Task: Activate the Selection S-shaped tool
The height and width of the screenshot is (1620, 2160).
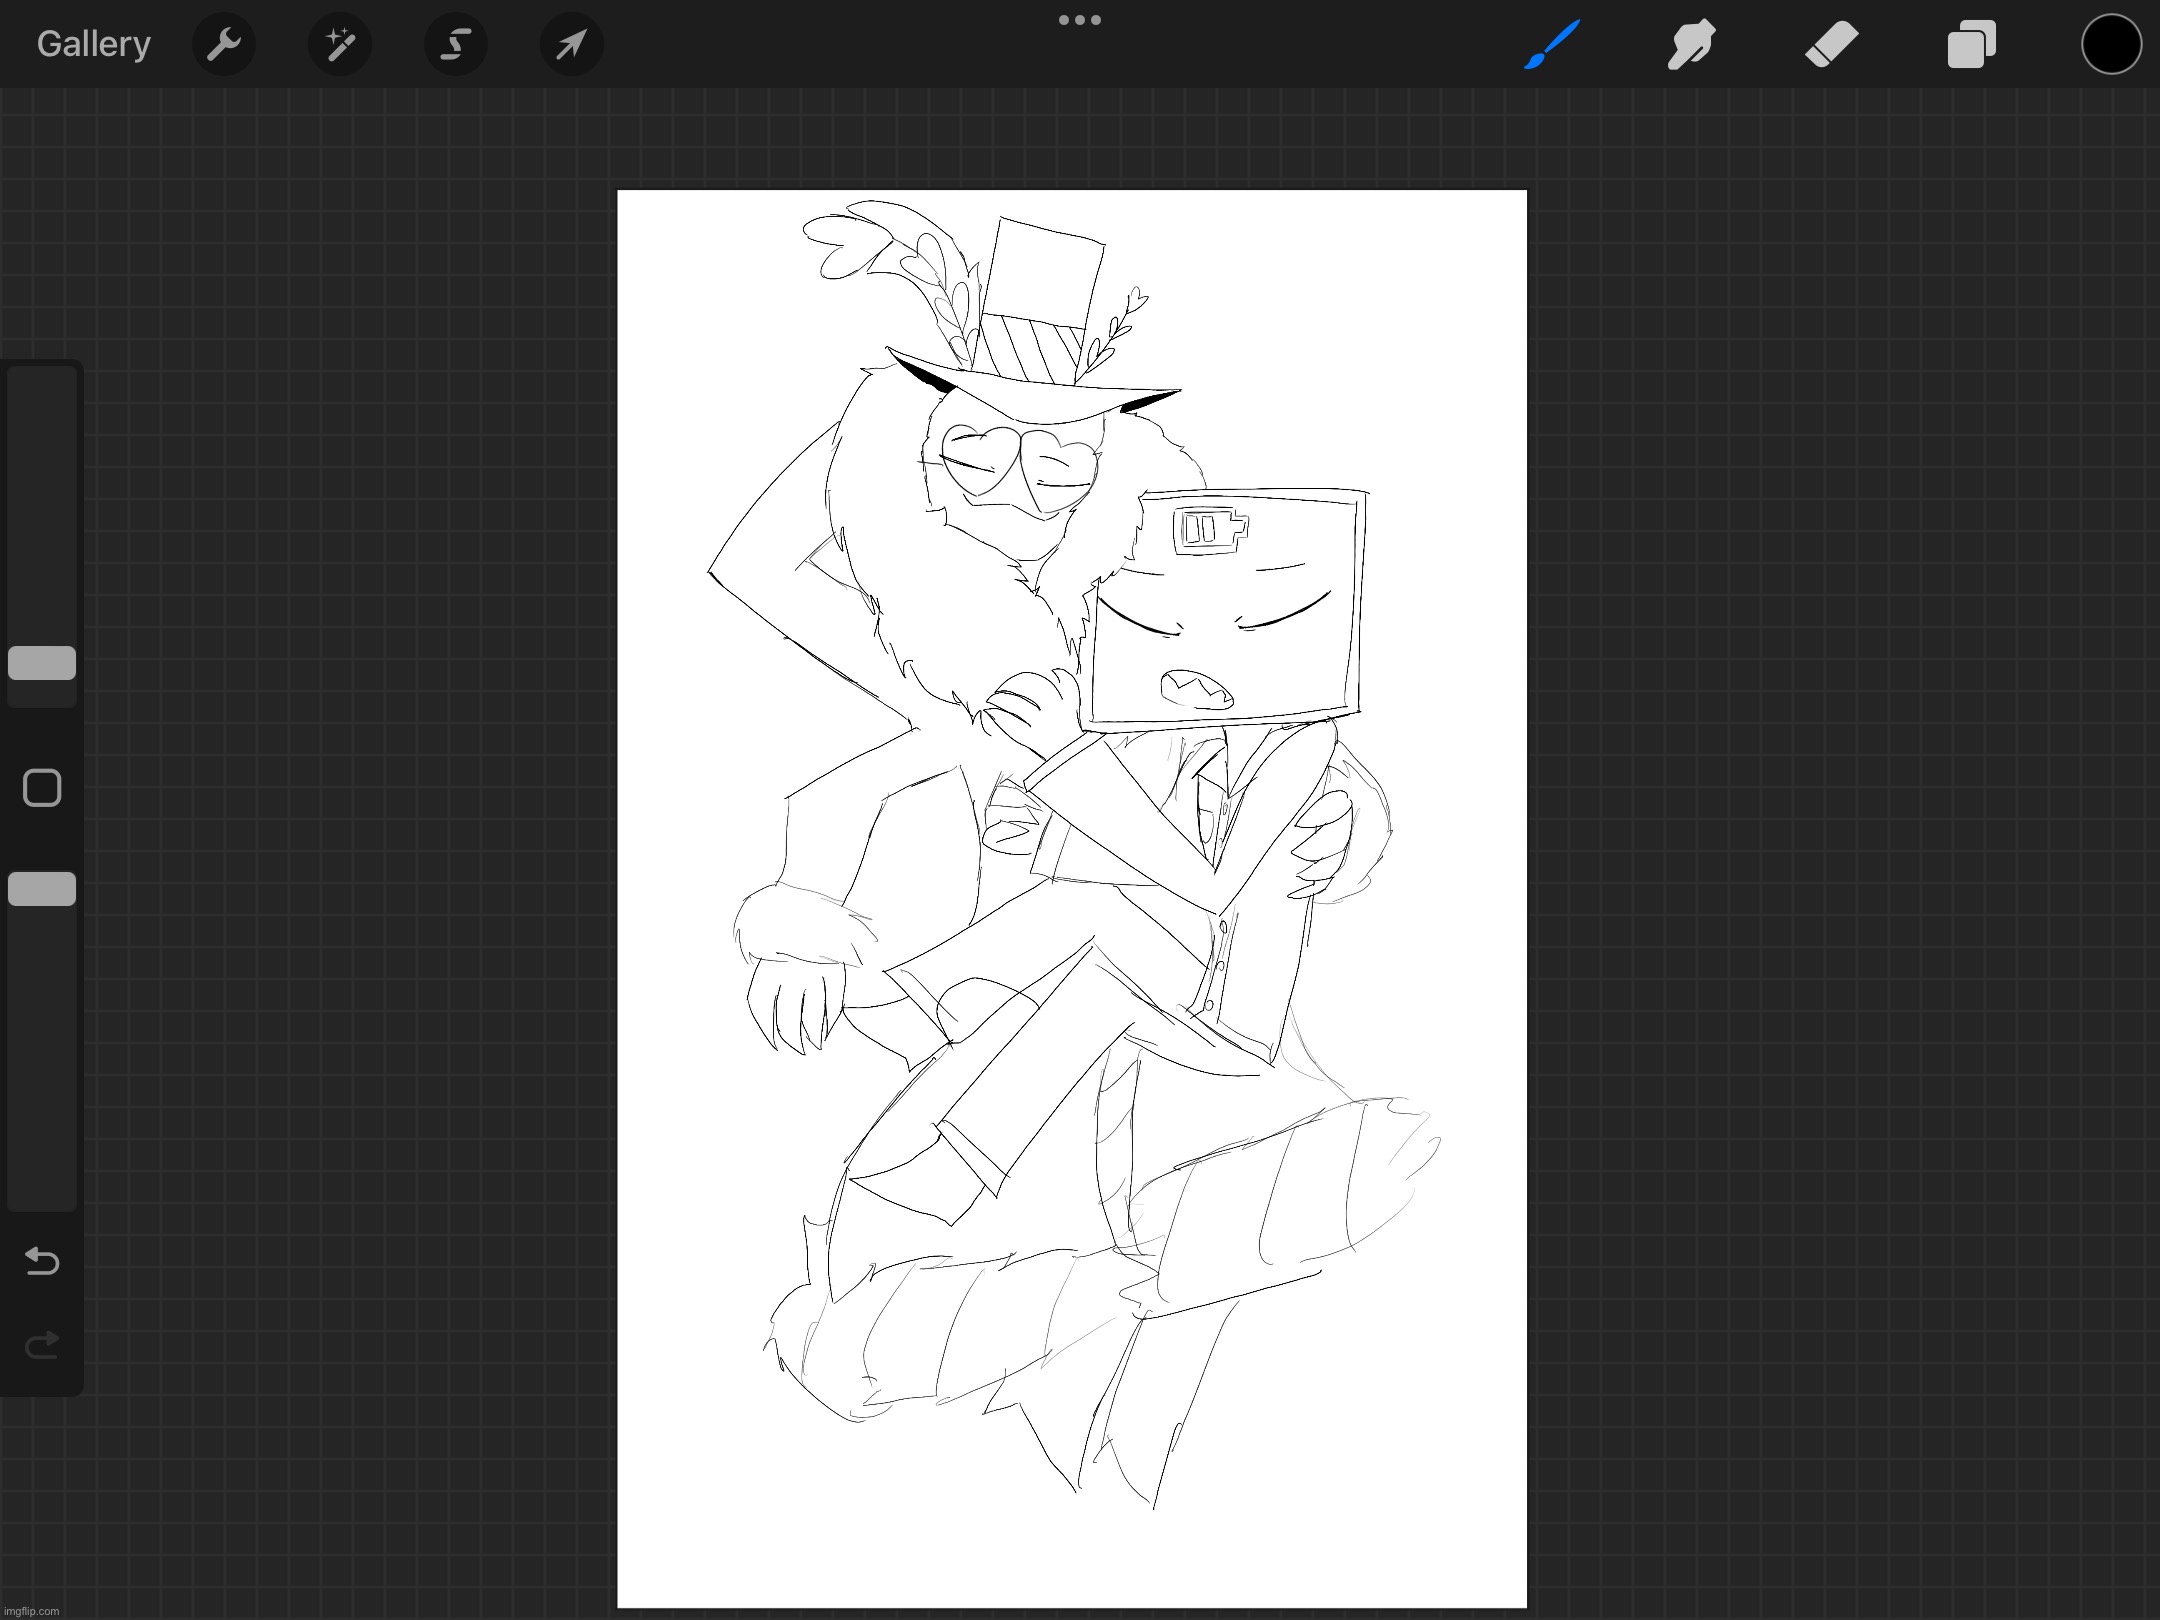Action: pos(456,44)
